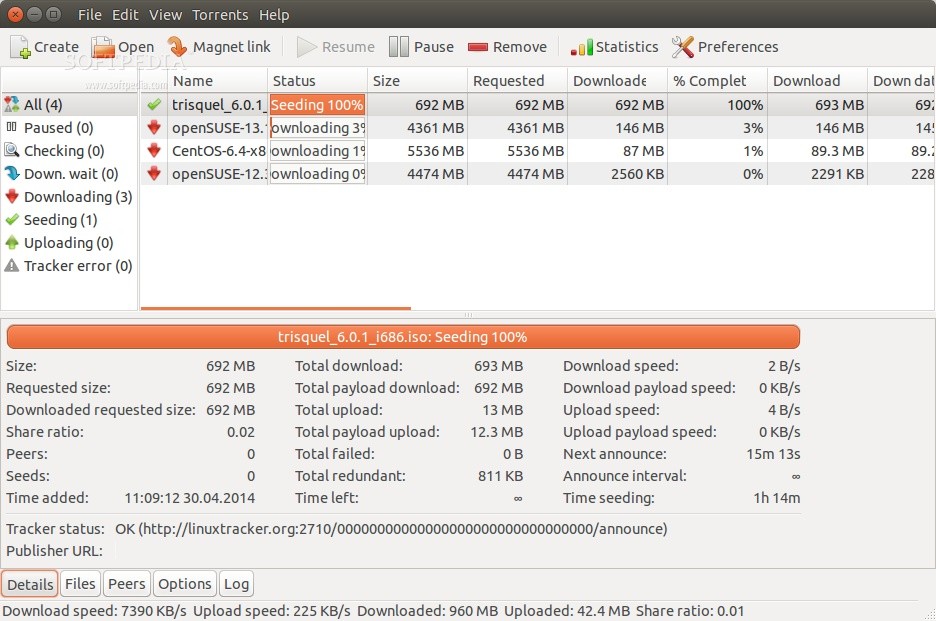Switch to the Details tab

point(30,584)
